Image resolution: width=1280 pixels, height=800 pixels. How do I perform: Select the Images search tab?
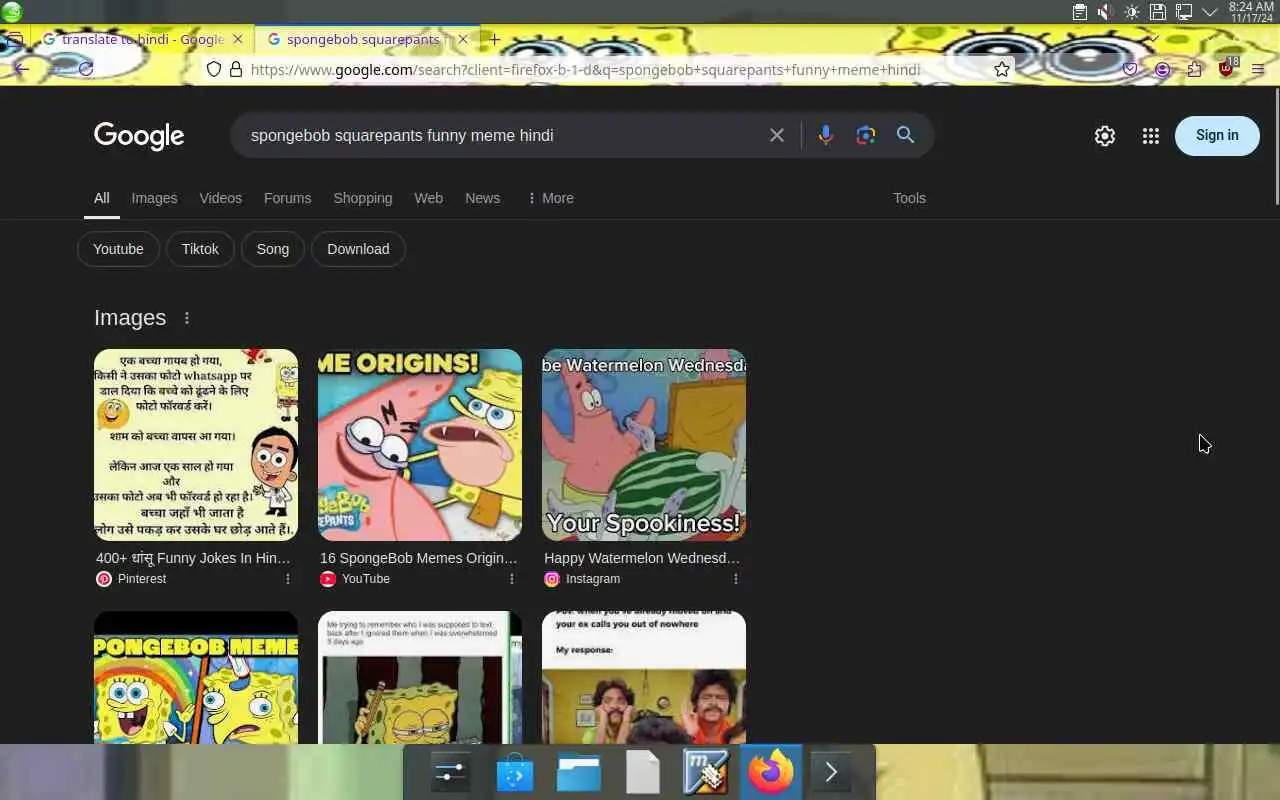pos(154,198)
